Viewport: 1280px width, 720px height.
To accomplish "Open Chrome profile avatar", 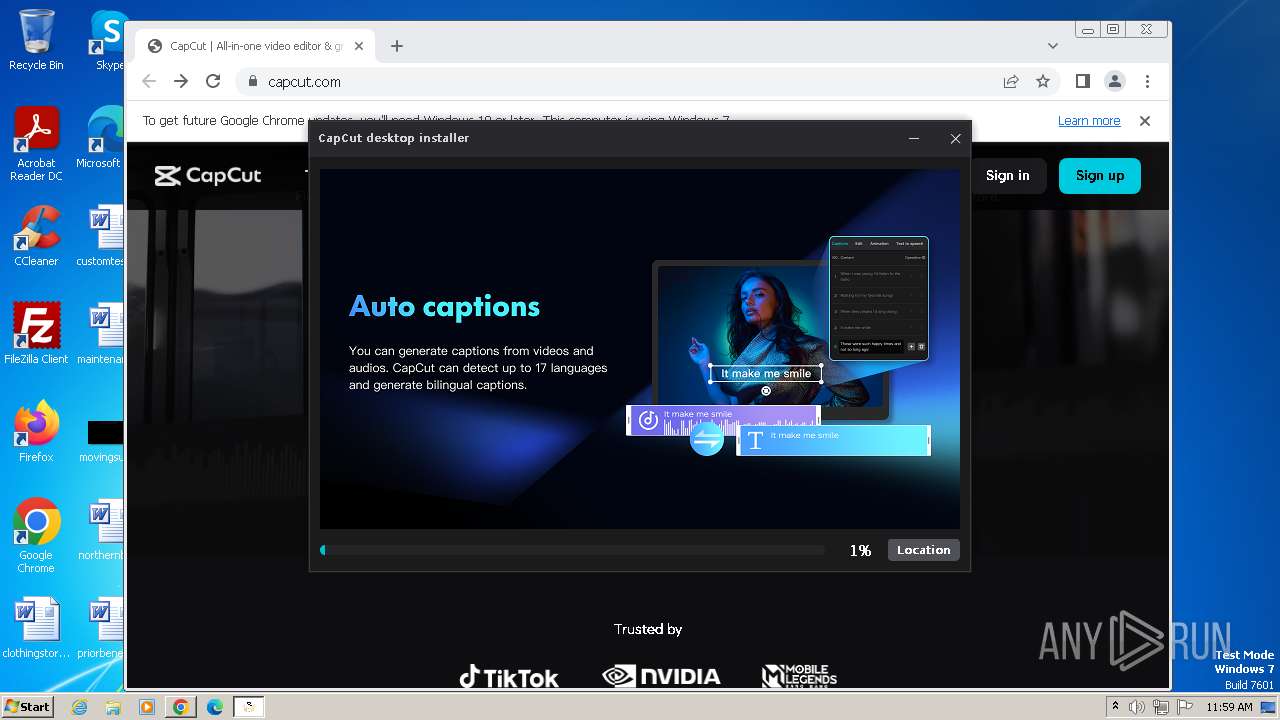I will (x=1114, y=82).
